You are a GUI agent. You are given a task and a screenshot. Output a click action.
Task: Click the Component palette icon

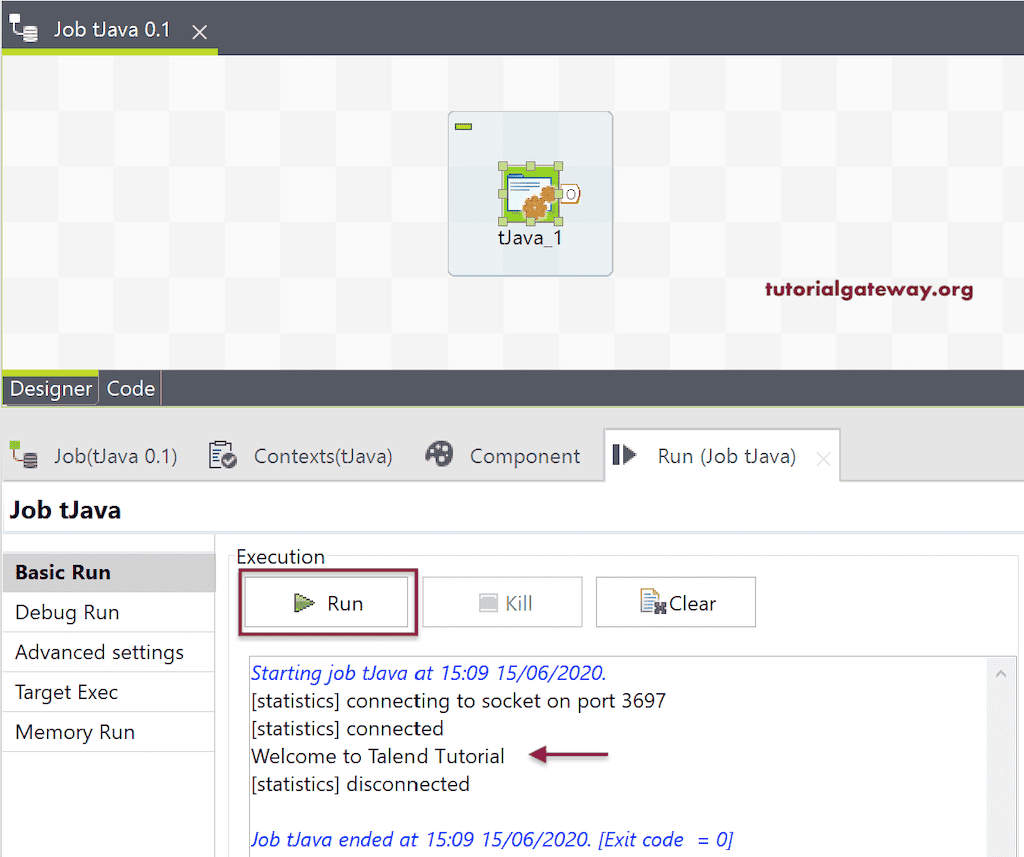pos(439,454)
